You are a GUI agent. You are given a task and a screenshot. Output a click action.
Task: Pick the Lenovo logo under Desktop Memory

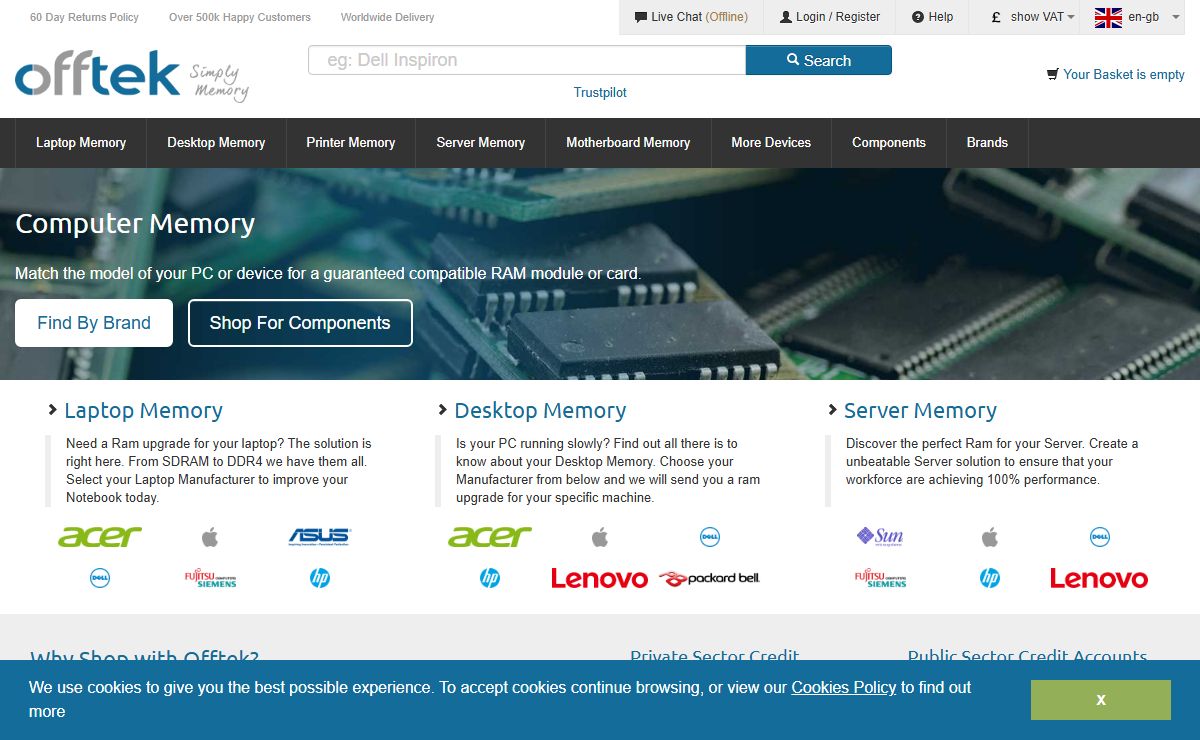600,578
